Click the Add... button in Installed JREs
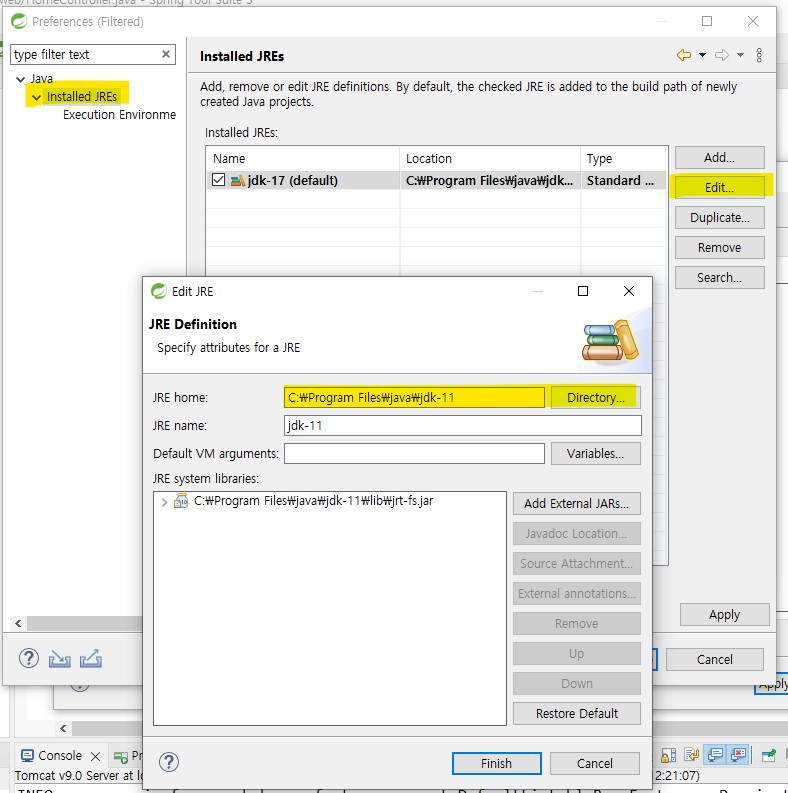 (719, 158)
